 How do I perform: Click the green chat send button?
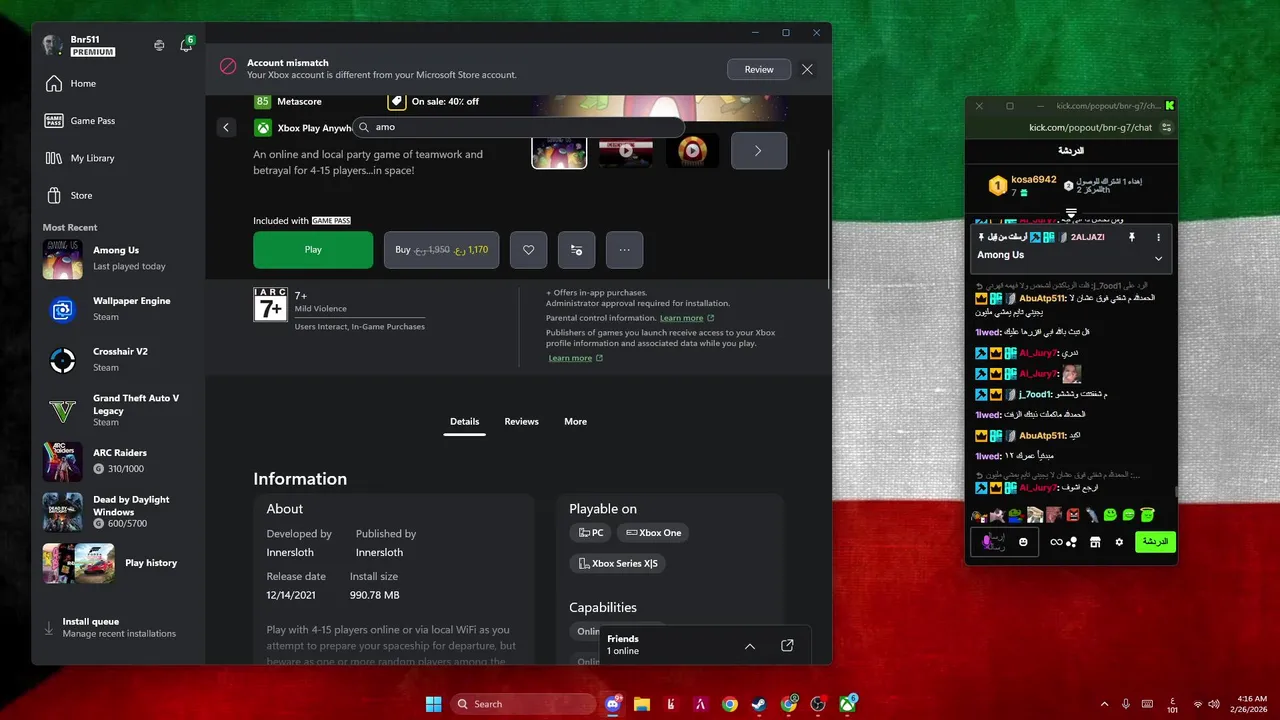click(1155, 541)
